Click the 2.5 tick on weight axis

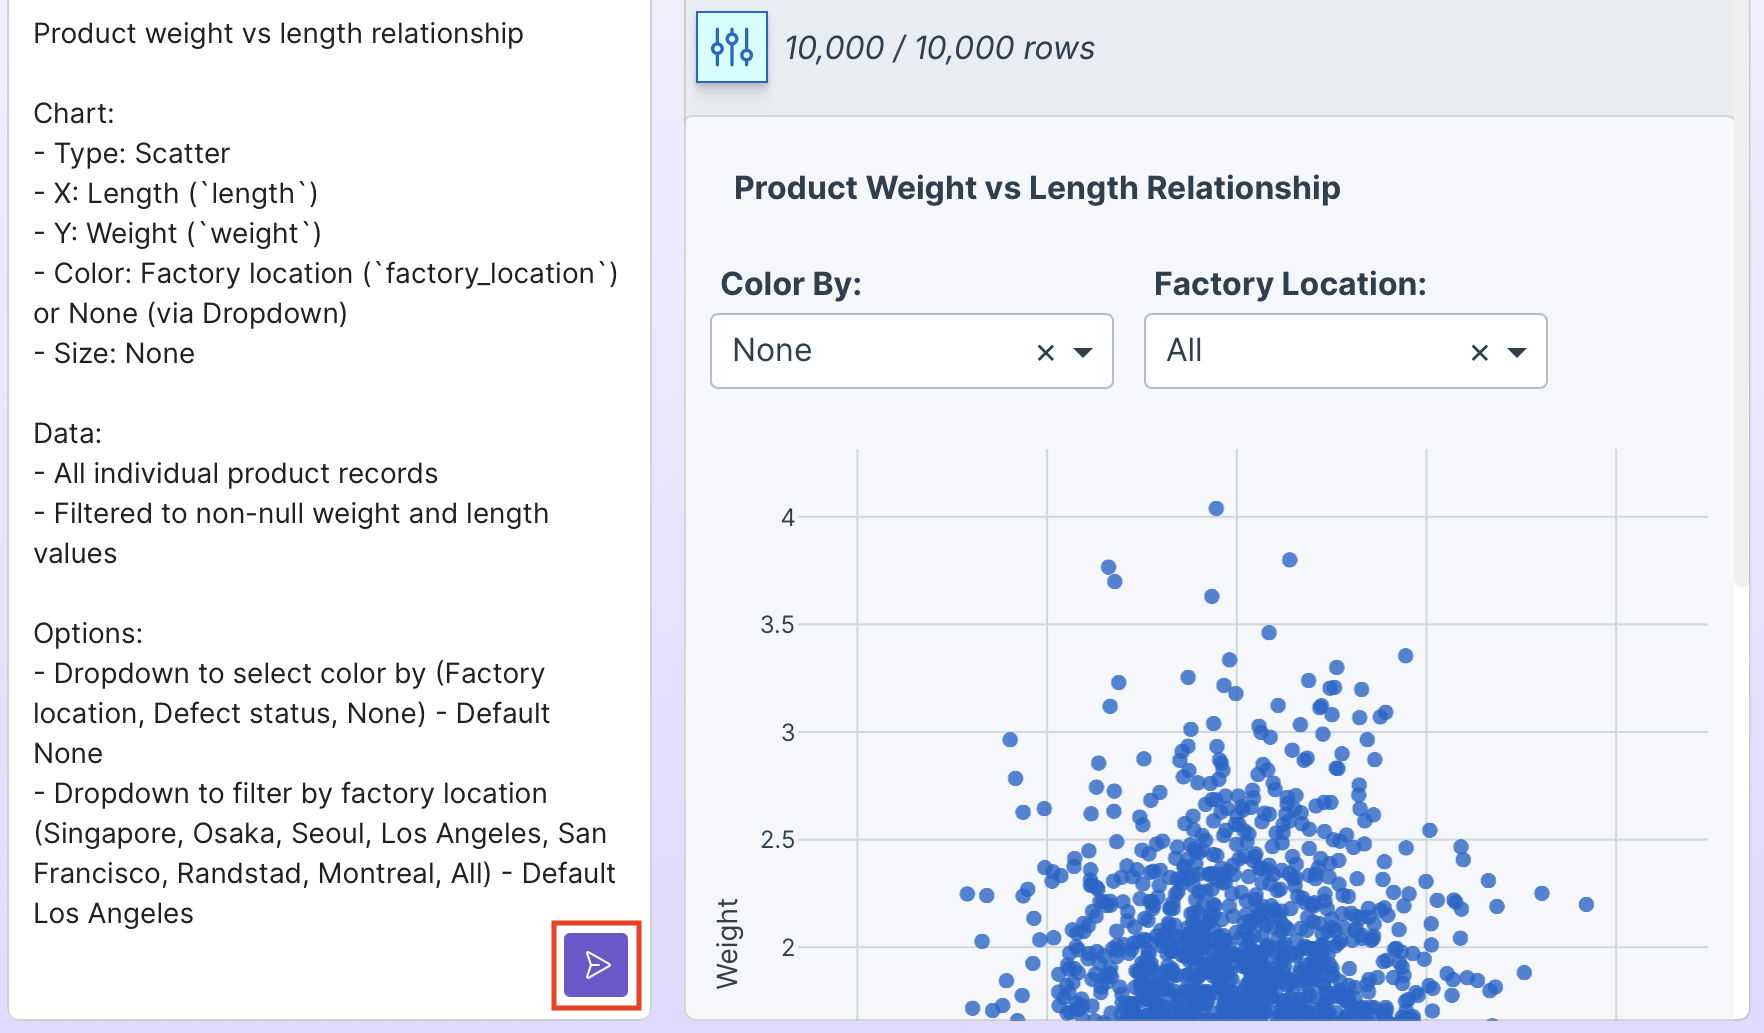(x=777, y=840)
